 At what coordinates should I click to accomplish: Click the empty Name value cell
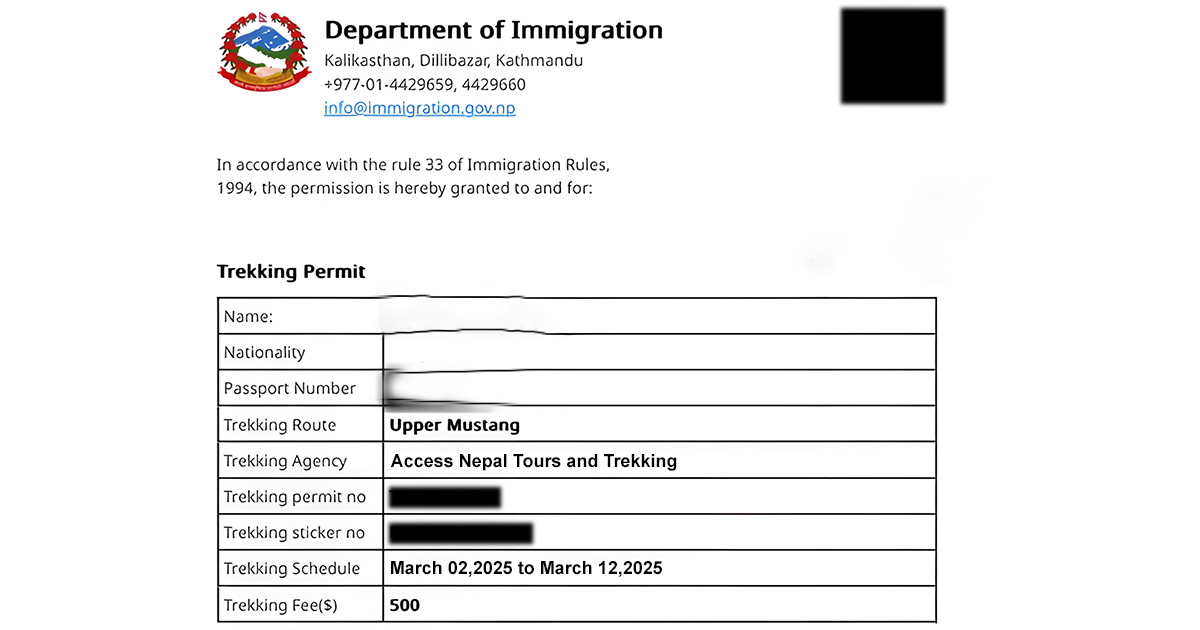click(658, 317)
